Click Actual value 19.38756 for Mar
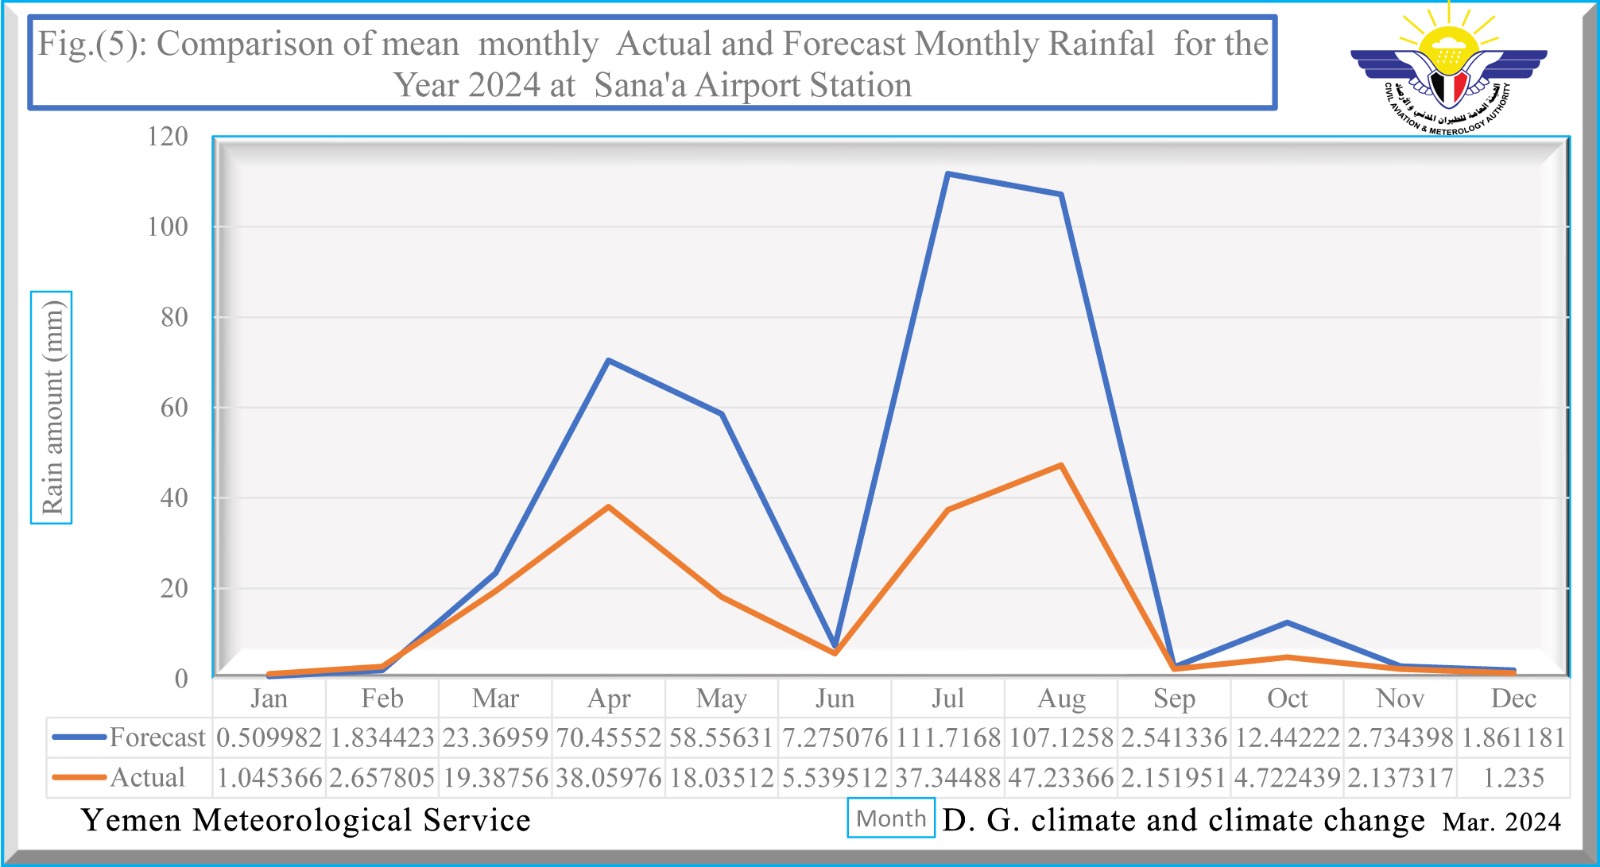1600x867 pixels. tap(495, 778)
